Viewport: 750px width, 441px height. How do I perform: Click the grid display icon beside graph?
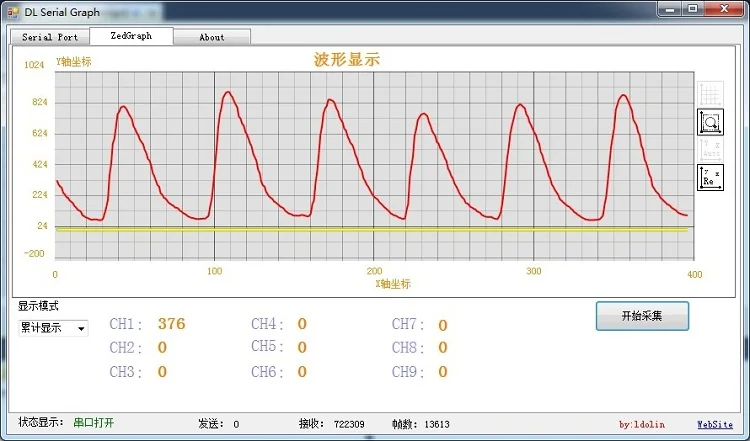710,94
